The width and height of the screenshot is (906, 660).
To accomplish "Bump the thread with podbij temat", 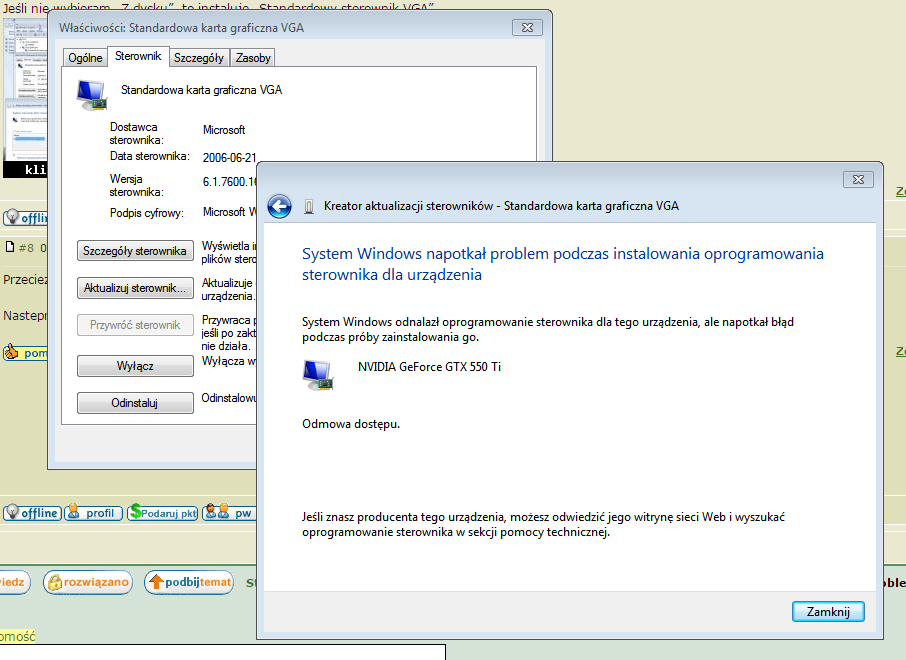I will coord(189,582).
